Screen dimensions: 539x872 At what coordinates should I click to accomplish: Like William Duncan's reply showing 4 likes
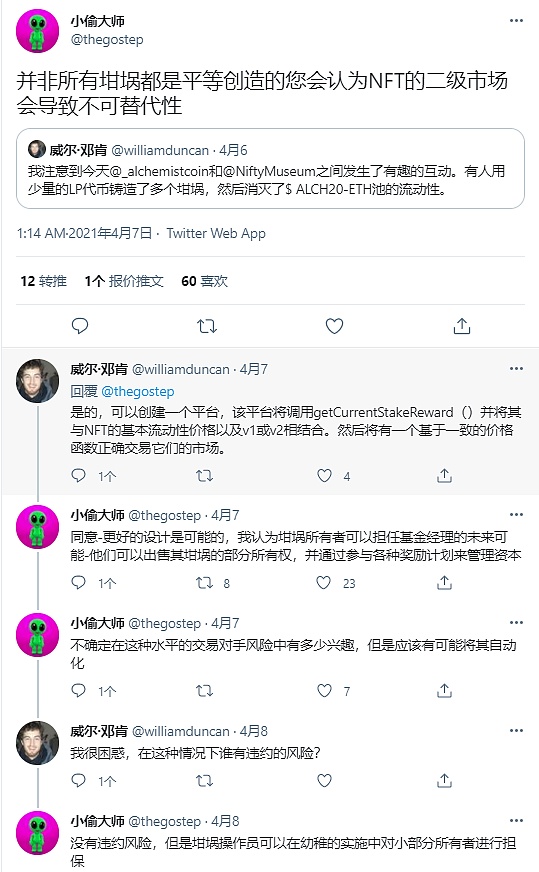click(324, 475)
